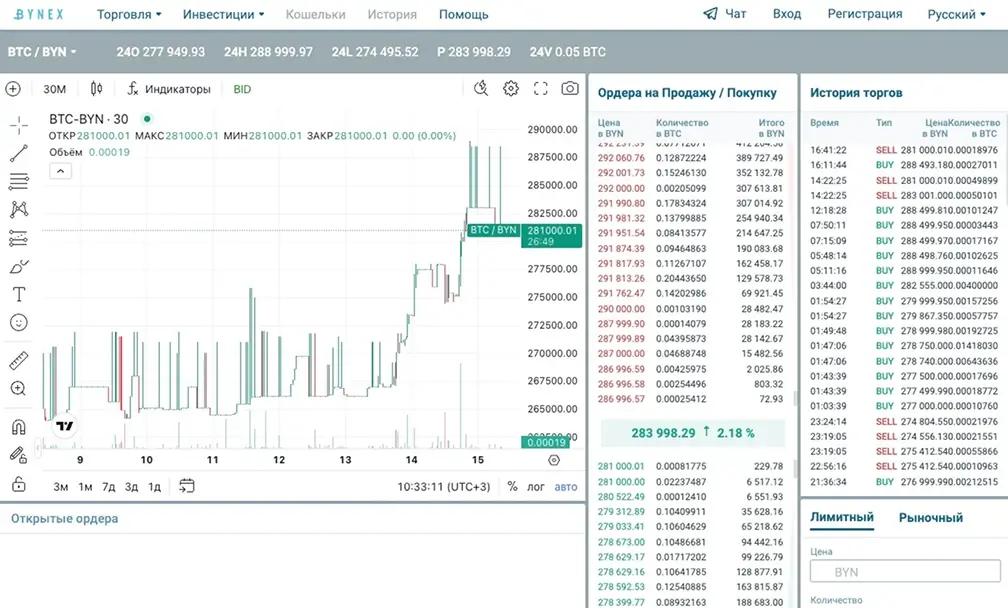Toggle logarithmic scale лог

[x=536, y=487]
